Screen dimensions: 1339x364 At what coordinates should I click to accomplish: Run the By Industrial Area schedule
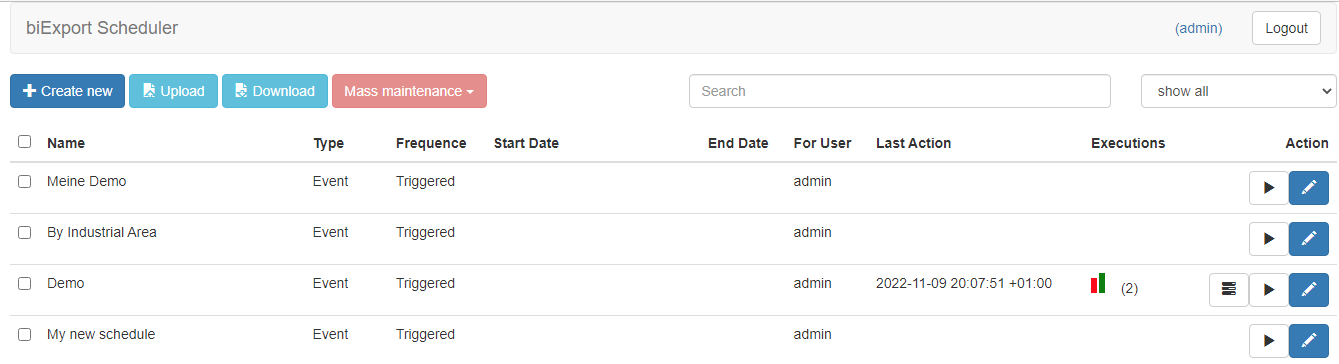pos(1268,239)
